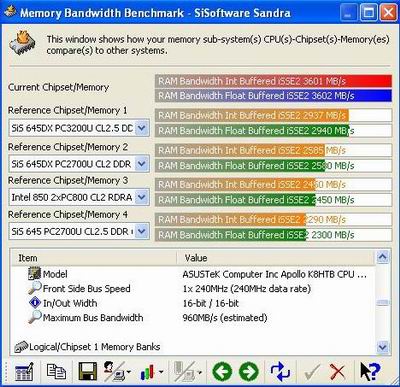Click the blue Float Buffered 3602 MB/s bar
This screenshot has width=400, height=387.
point(273,96)
